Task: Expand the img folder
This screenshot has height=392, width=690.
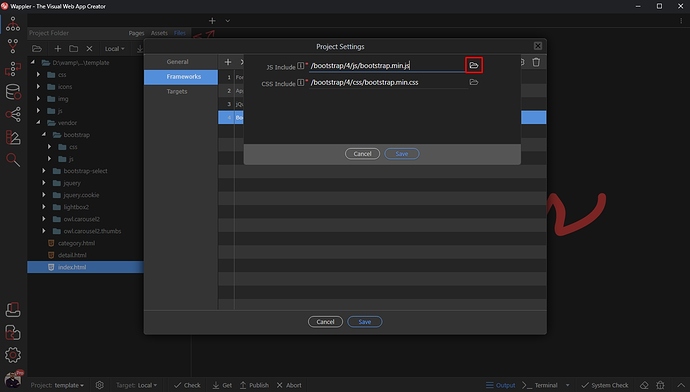Action: [x=38, y=99]
